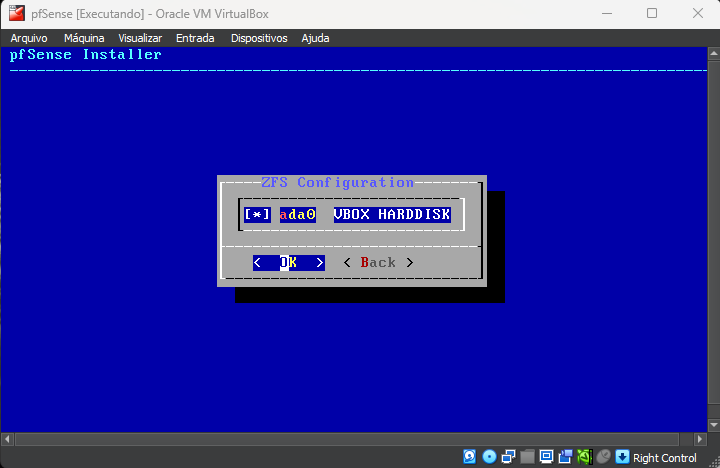Open the Ajuda menu
The image size is (720, 468).
point(315,38)
